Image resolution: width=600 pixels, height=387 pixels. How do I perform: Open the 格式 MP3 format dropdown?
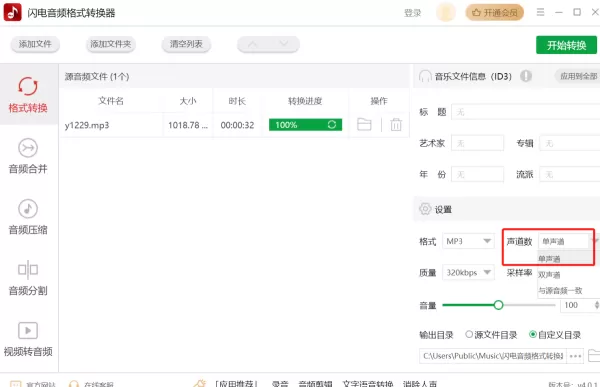(x=468, y=241)
